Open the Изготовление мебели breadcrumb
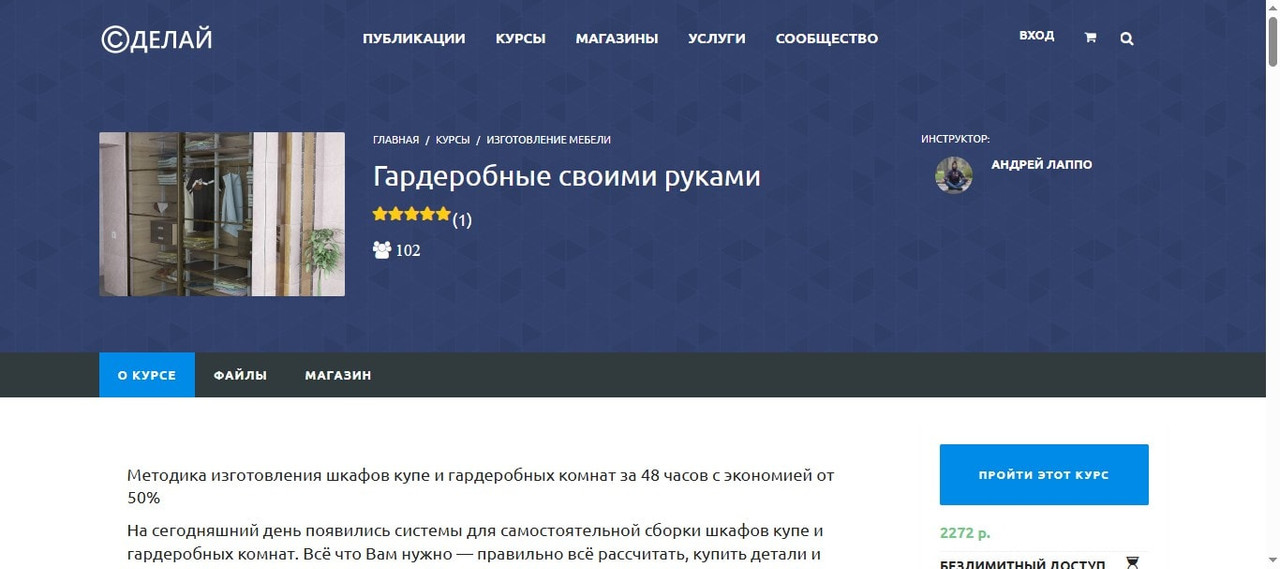Image resolution: width=1280 pixels, height=569 pixels. click(x=548, y=140)
